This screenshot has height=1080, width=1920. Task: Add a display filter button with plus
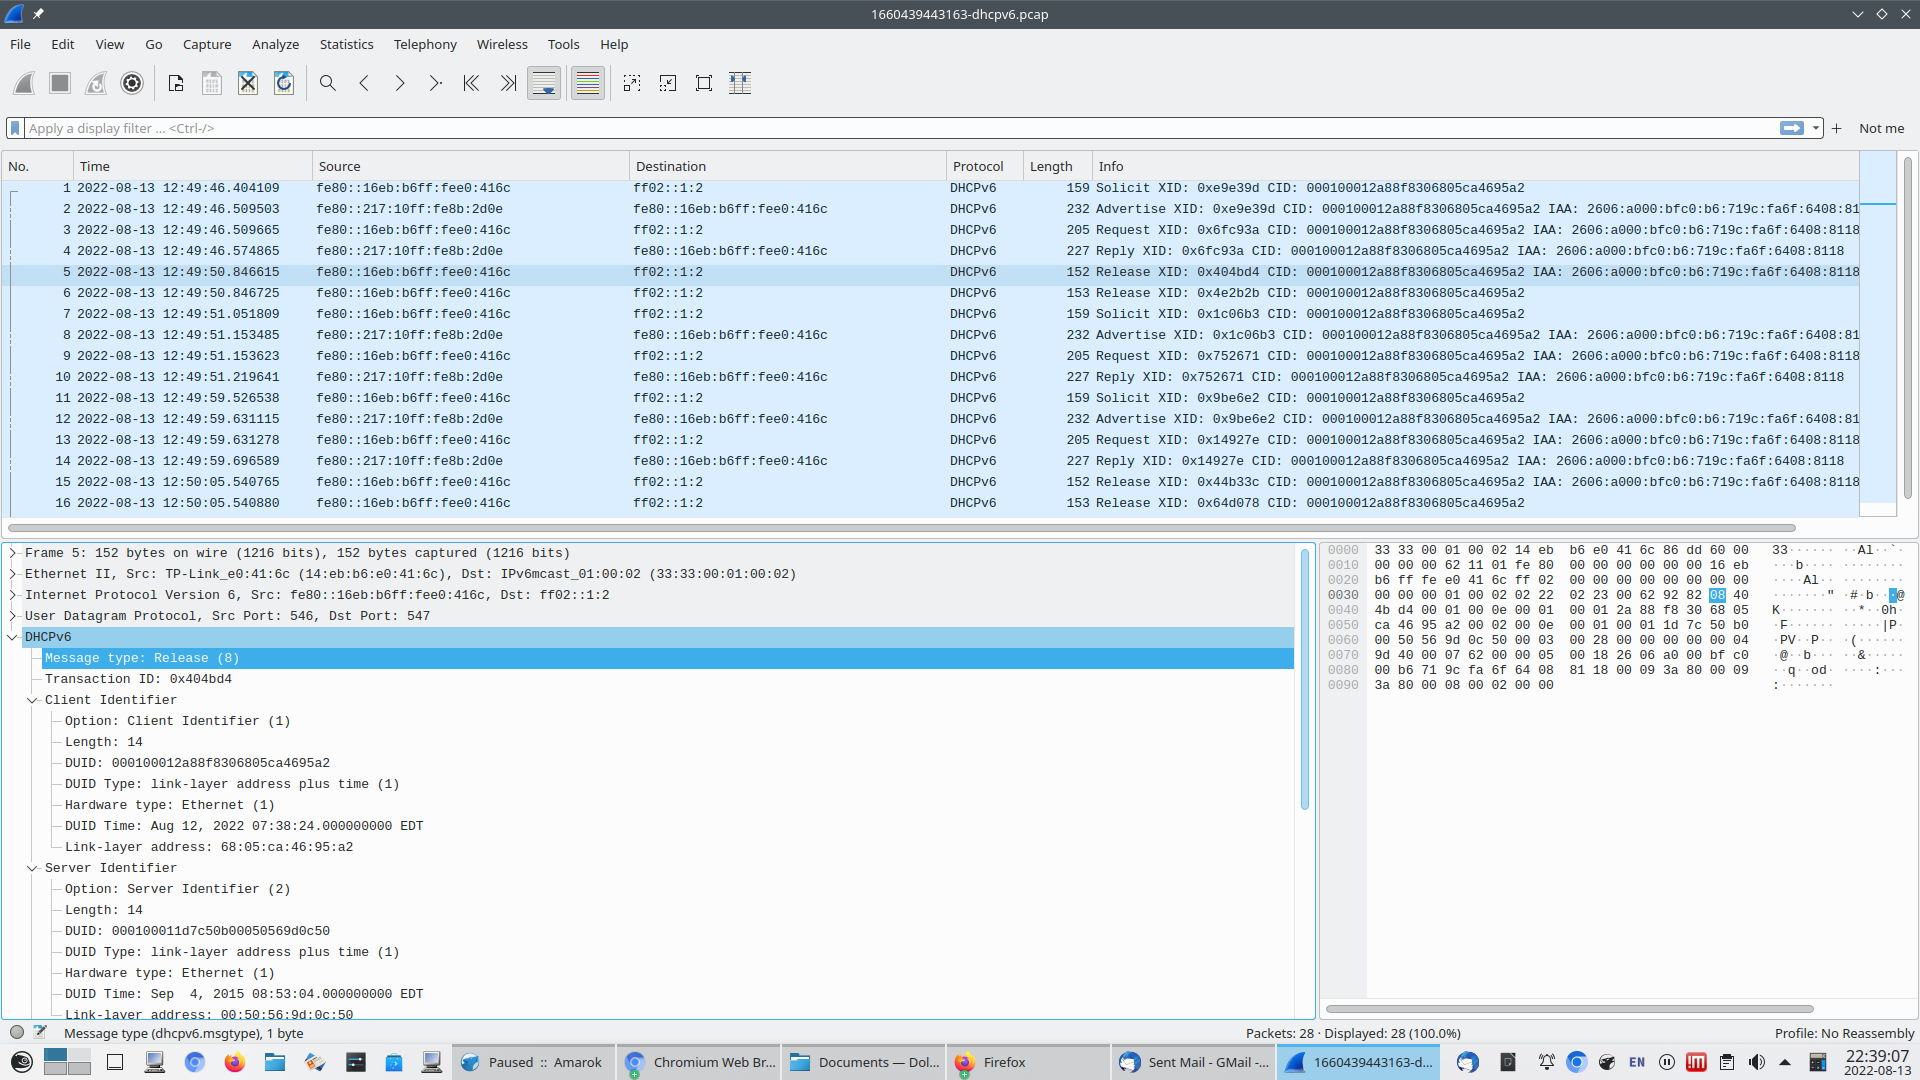(x=1837, y=128)
